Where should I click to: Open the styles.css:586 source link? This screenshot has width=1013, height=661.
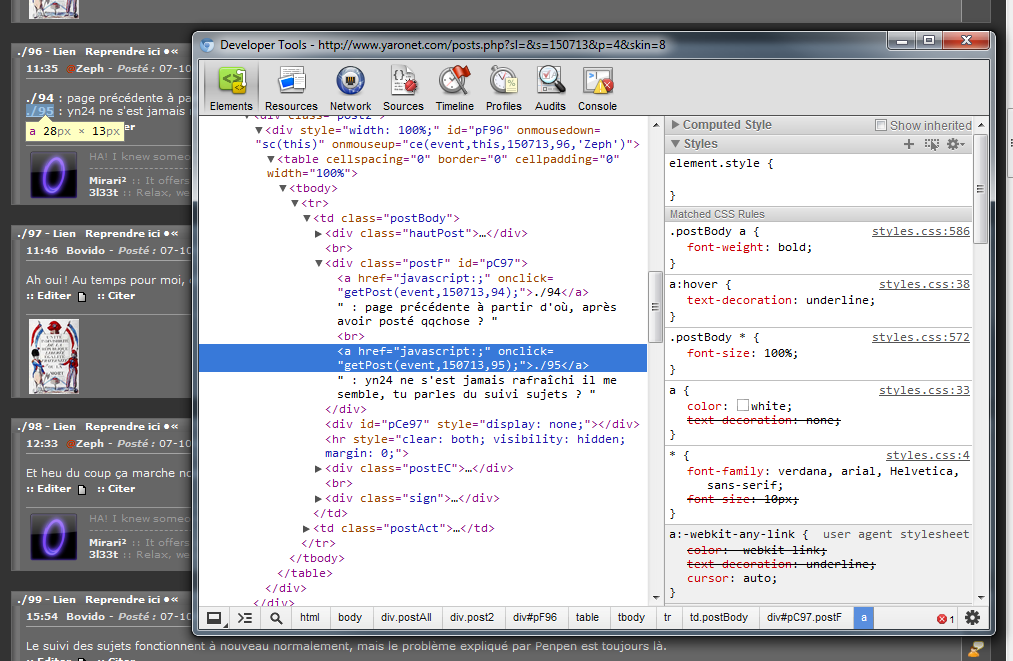(x=920, y=231)
